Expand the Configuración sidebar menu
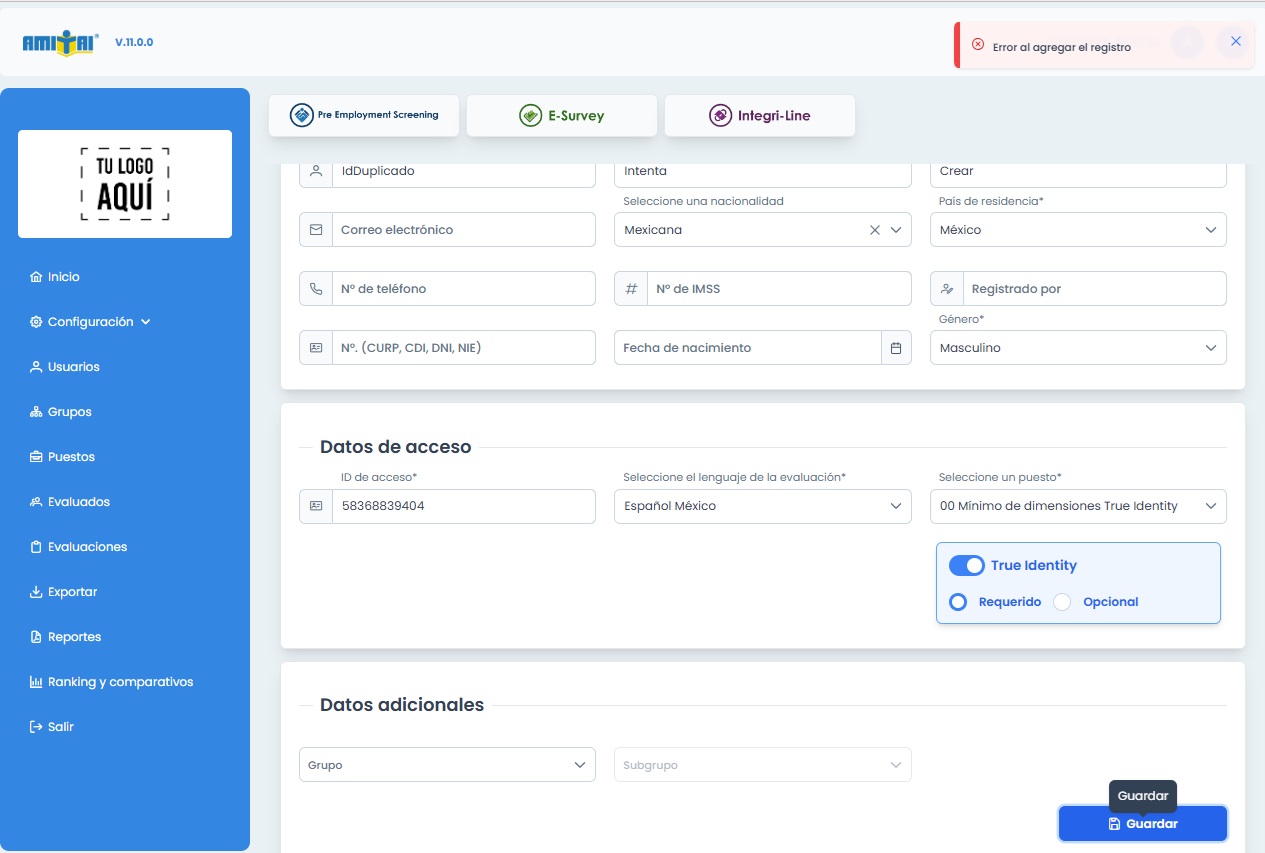Image resolution: width=1265 pixels, height=853 pixels. pyautogui.click(x=90, y=322)
